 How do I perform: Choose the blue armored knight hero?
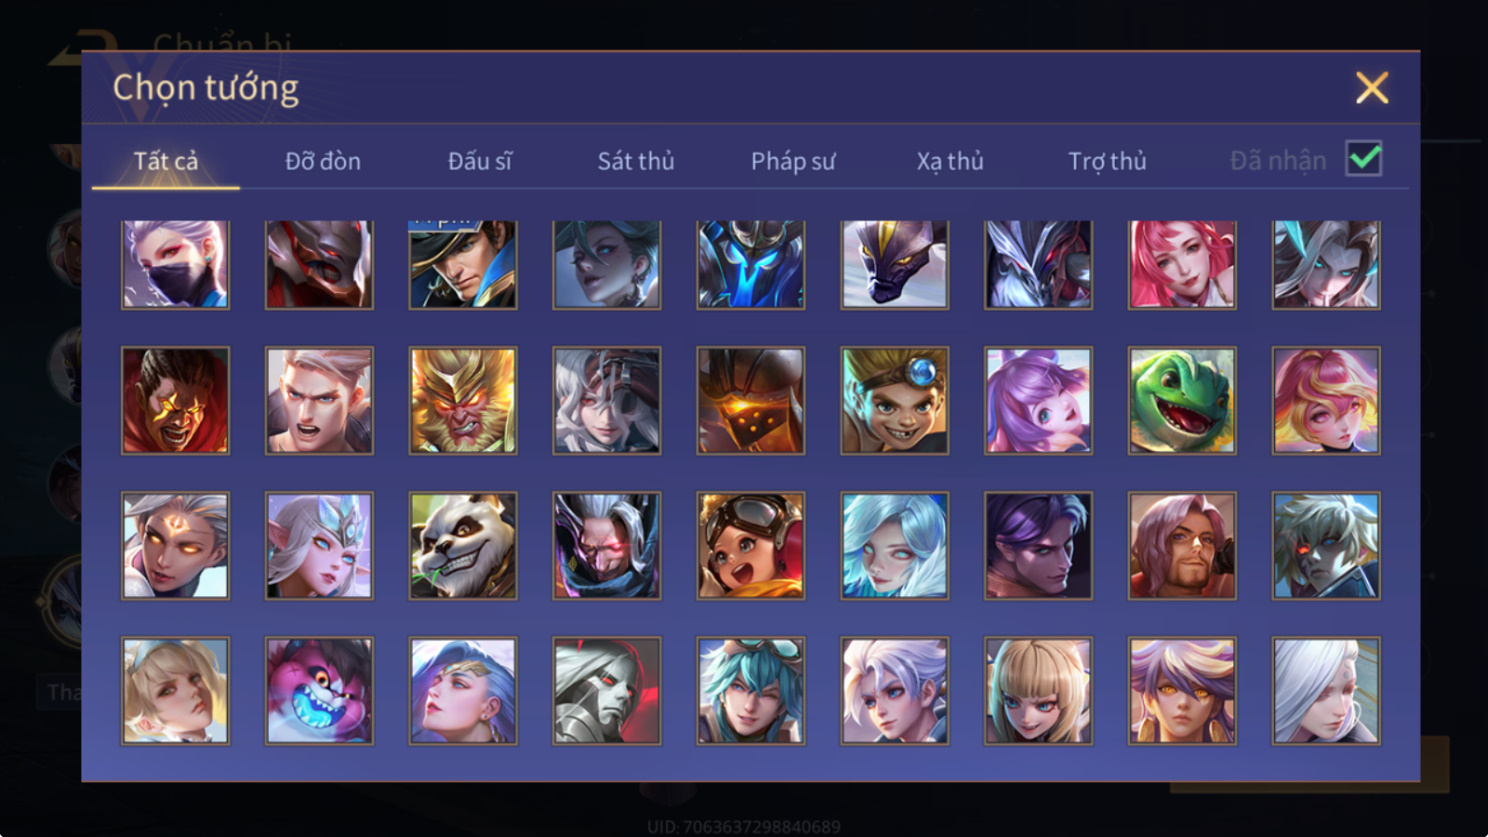coord(751,264)
